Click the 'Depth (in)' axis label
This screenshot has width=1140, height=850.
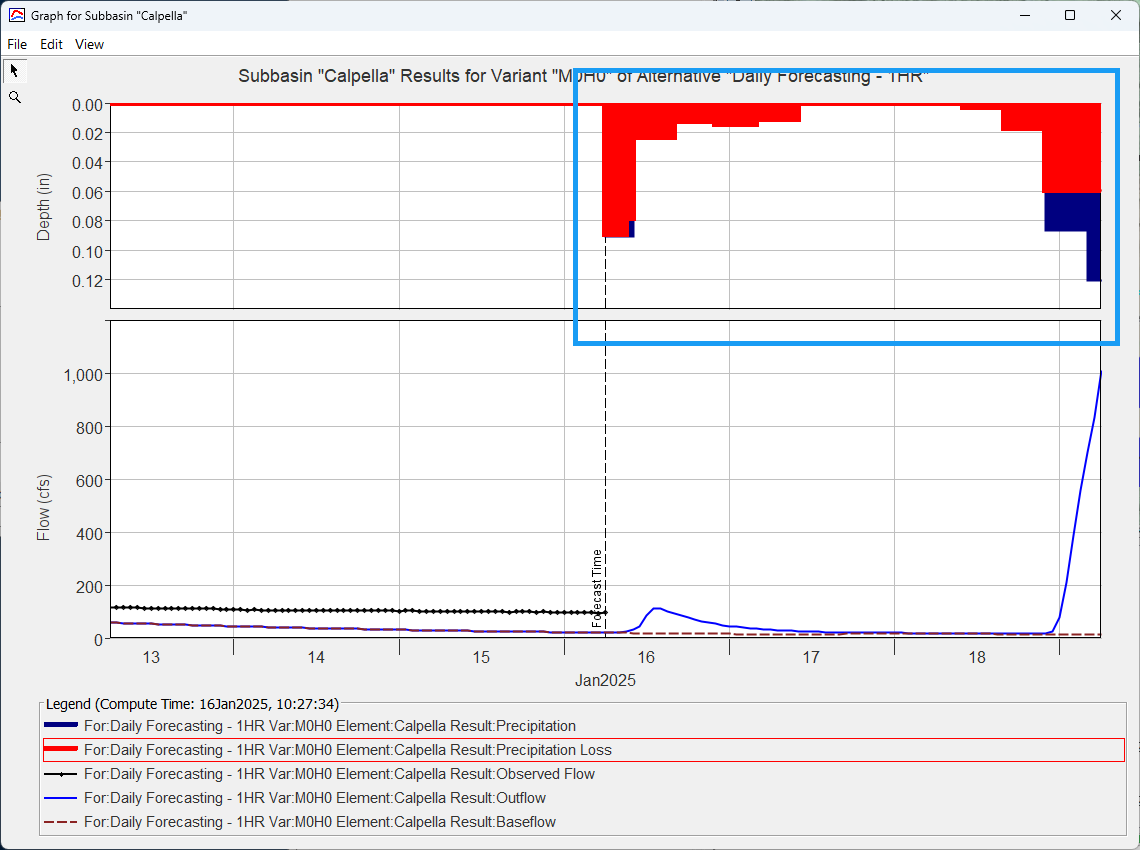[x=44, y=206]
